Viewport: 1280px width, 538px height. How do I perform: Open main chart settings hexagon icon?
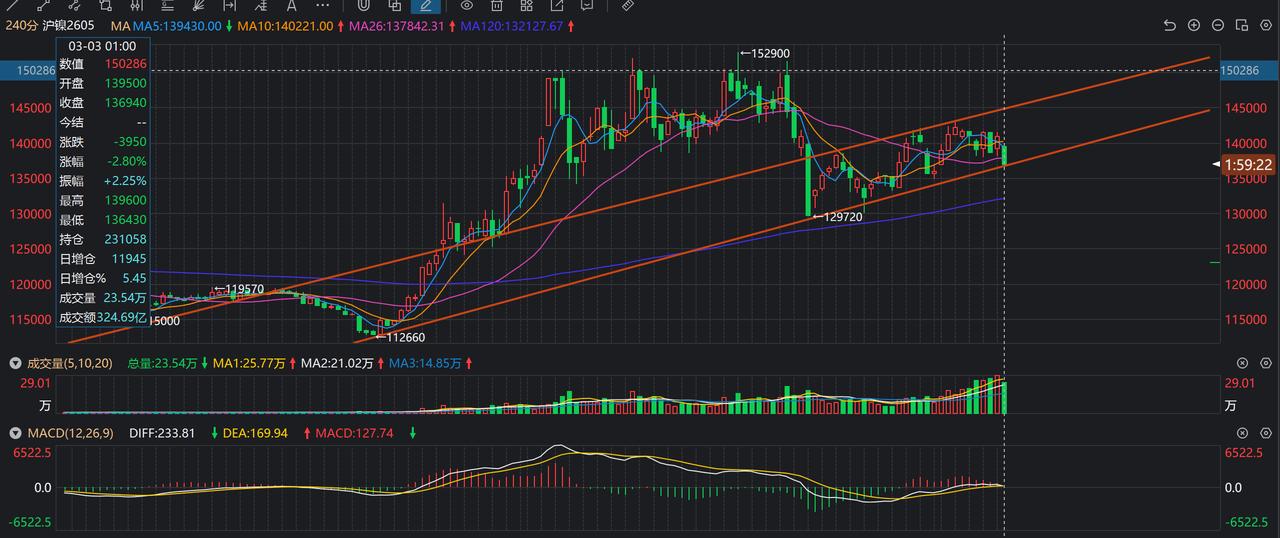1266,25
